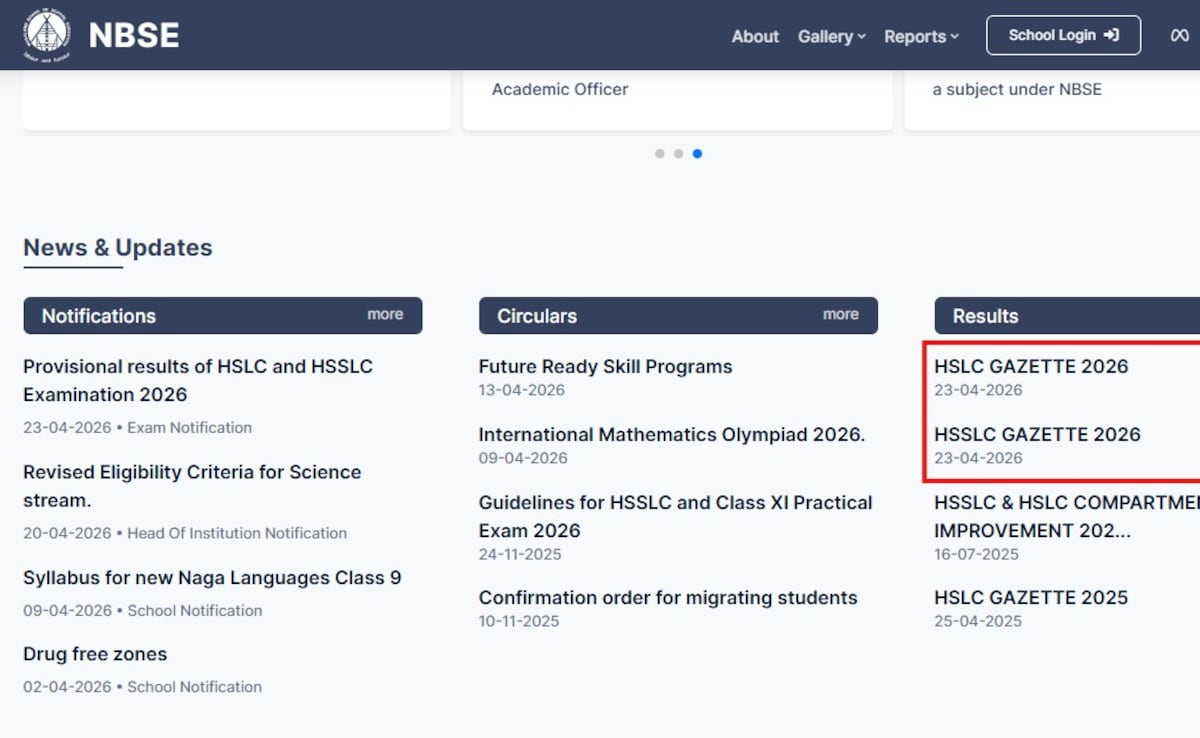The height and width of the screenshot is (738, 1200).
Task: Select the second carousel dot
Action: pos(678,154)
